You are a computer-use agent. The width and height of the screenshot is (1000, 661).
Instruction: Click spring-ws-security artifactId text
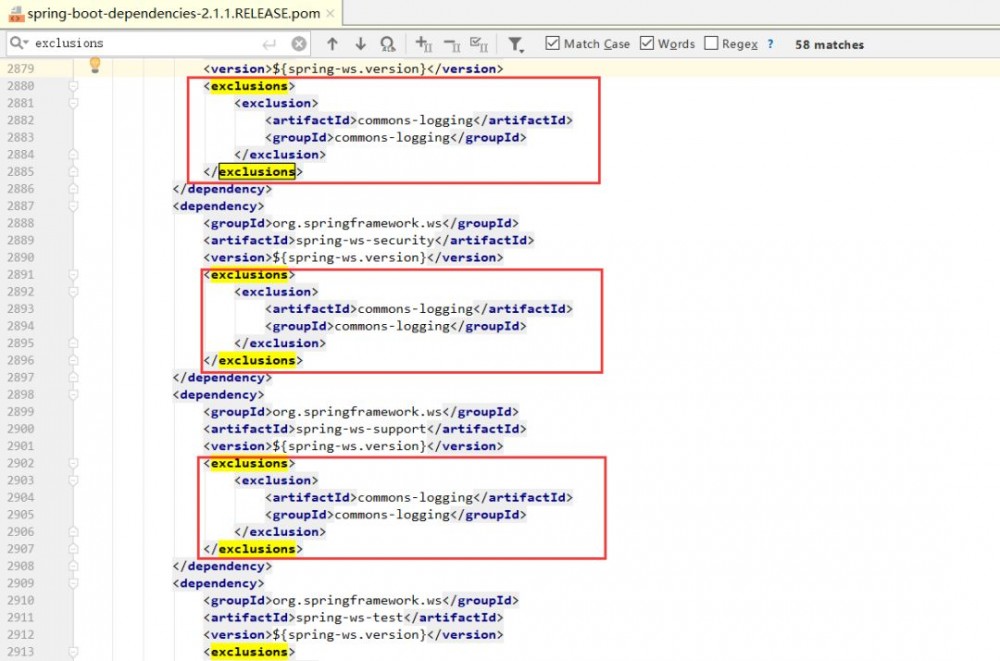pyautogui.click(x=365, y=241)
